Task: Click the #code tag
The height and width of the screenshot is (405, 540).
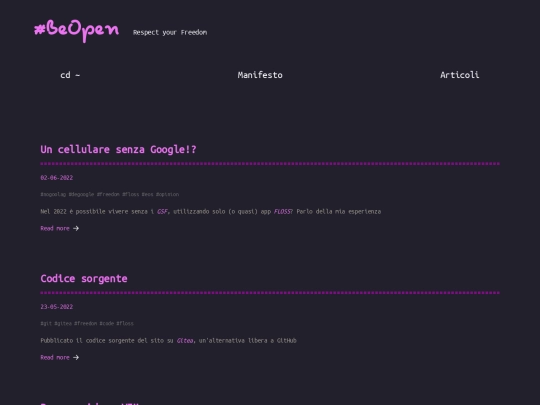Action: 106,323
